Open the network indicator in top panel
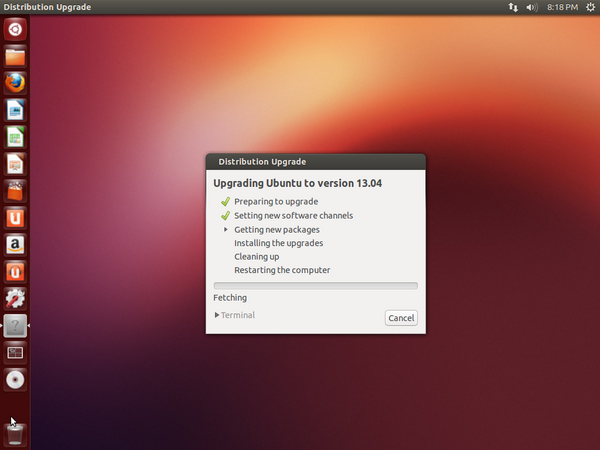 click(513, 7)
